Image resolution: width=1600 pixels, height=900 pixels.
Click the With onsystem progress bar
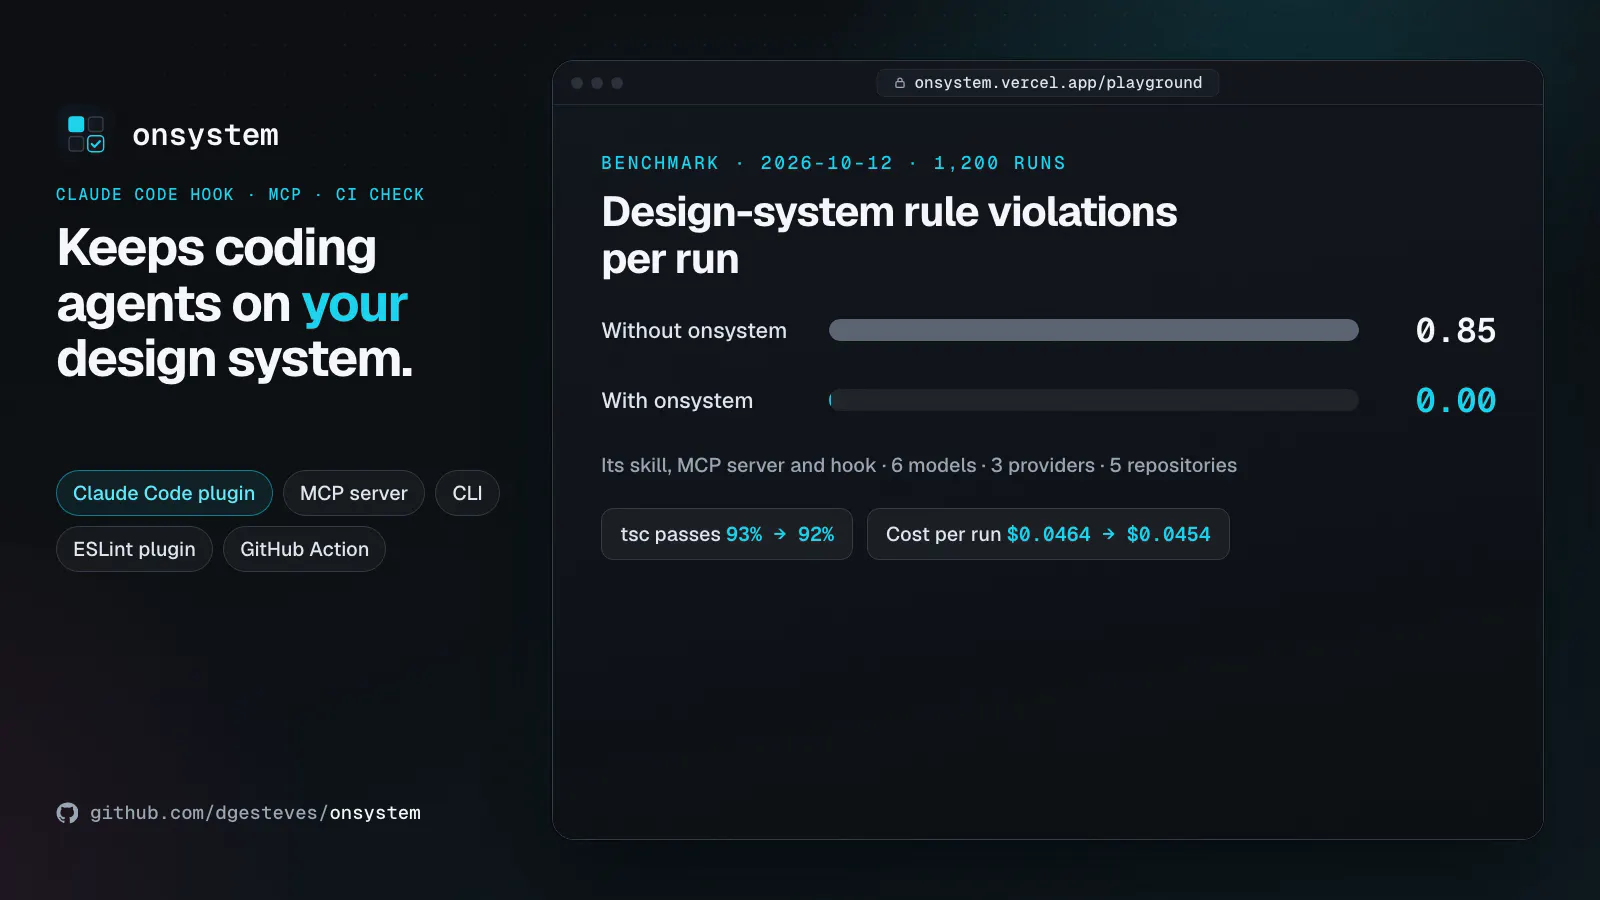pyautogui.click(x=1094, y=400)
